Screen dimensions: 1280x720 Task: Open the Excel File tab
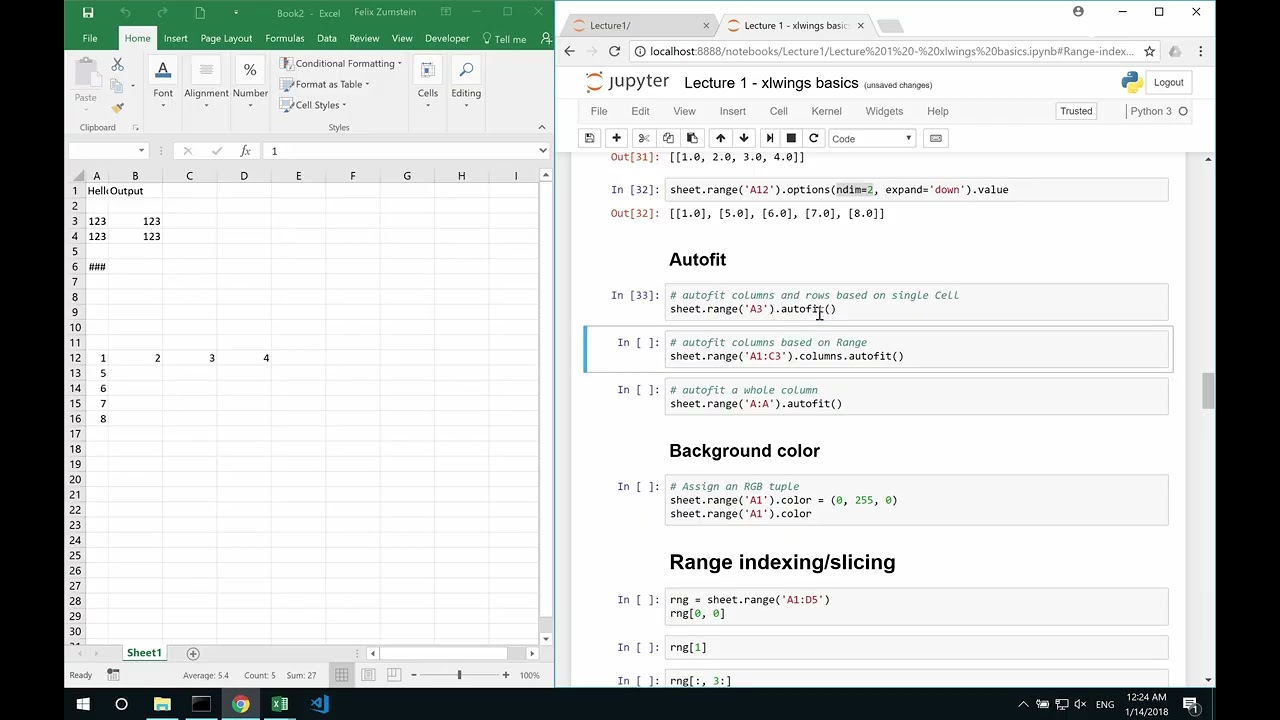pyautogui.click(x=90, y=38)
